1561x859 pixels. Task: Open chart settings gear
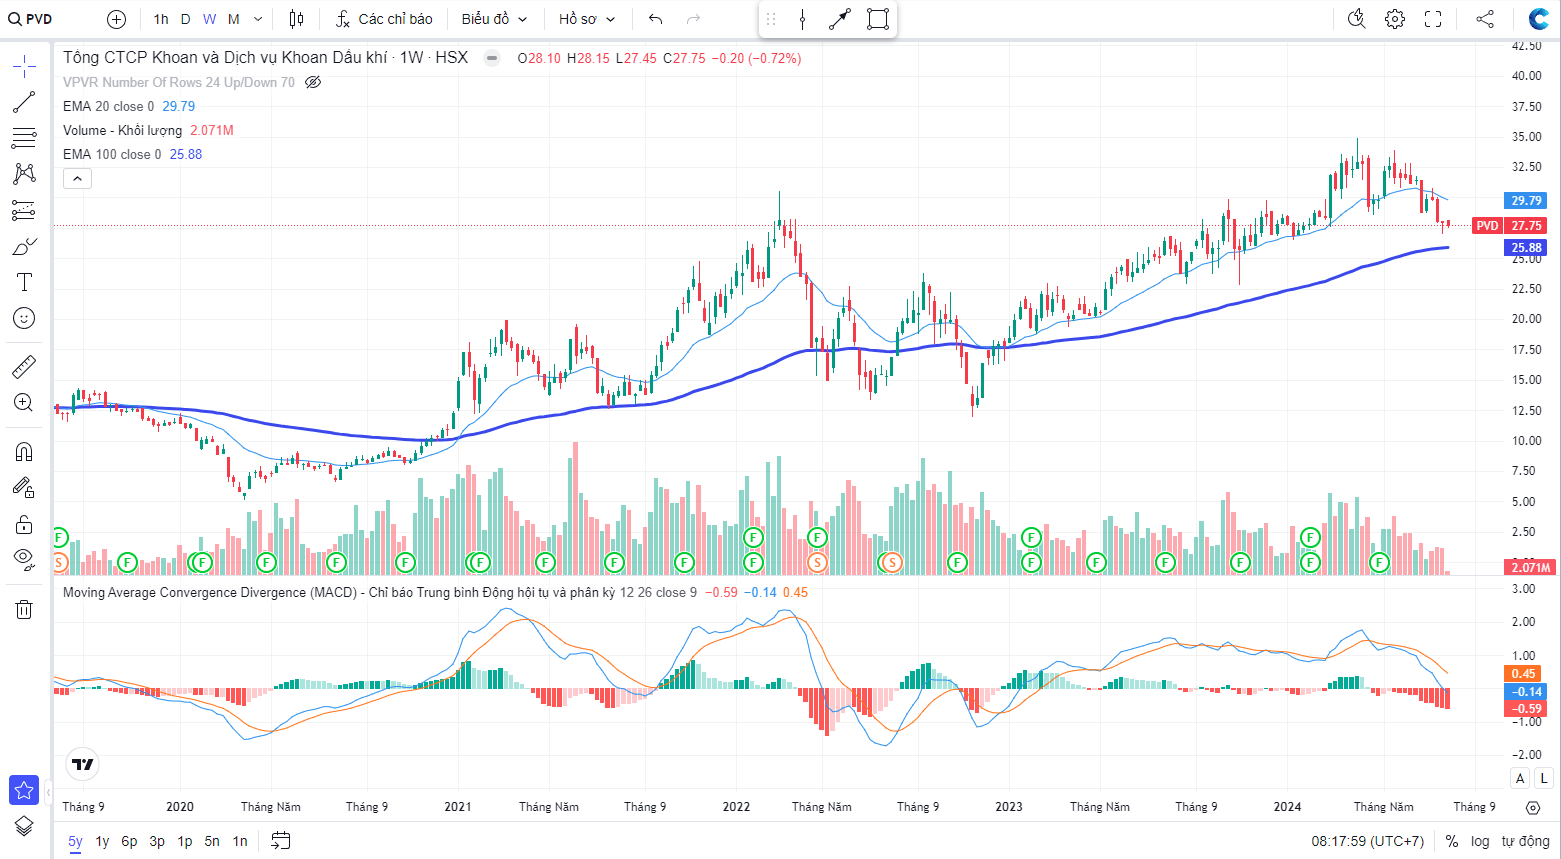[1395, 19]
